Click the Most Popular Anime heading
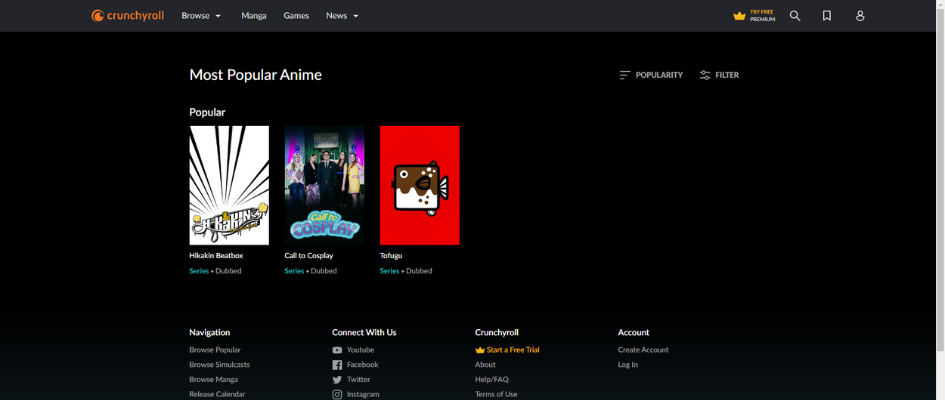Image resolution: width=945 pixels, height=400 pixels. coord(256,75)
